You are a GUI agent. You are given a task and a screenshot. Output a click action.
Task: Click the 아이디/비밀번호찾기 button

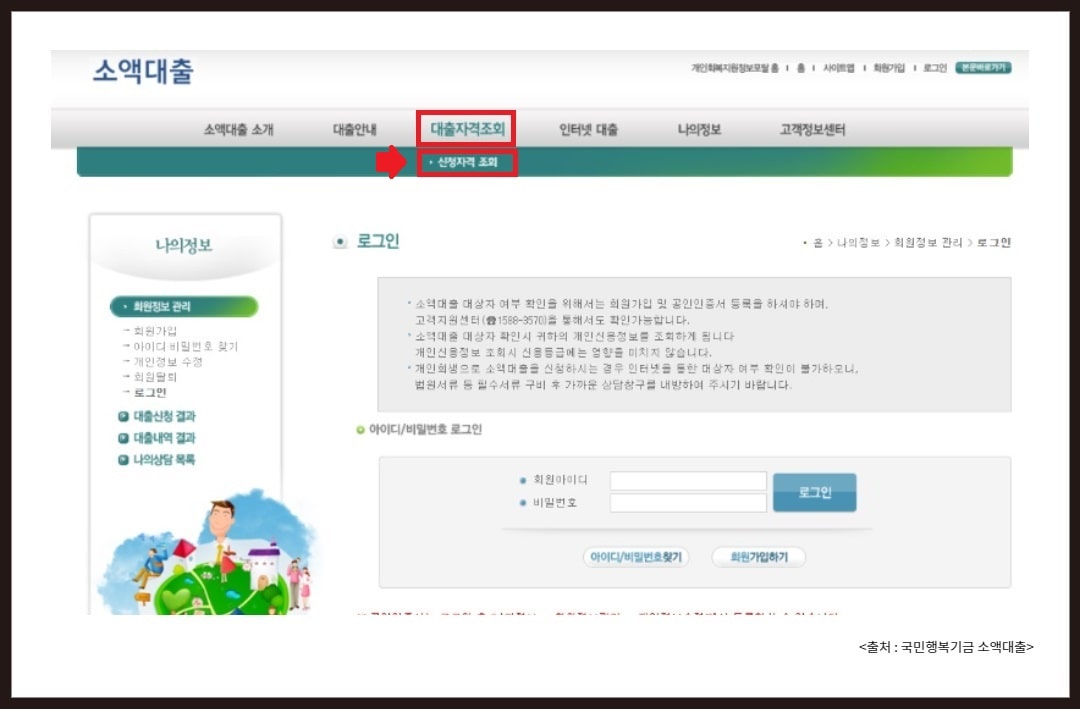click(636, 557)
